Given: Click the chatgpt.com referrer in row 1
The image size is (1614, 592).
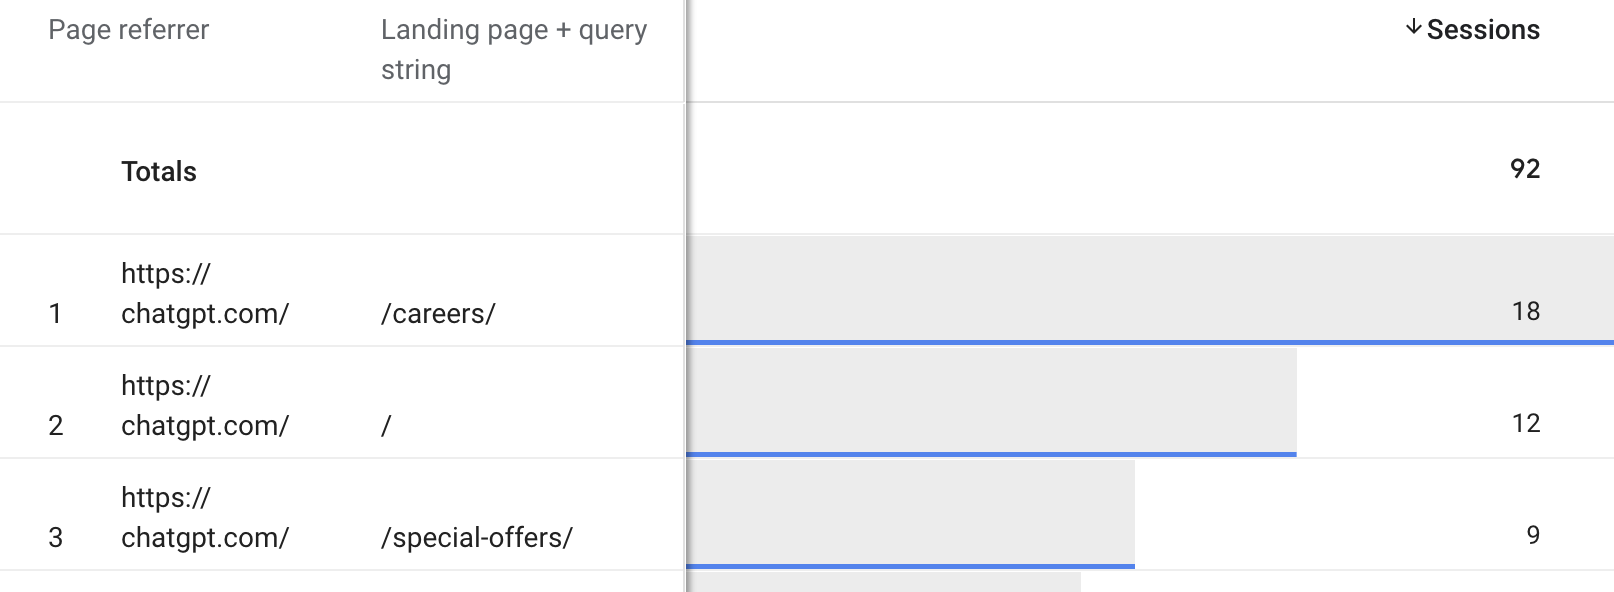Looking at the screenshot, I should coord(204,294).
